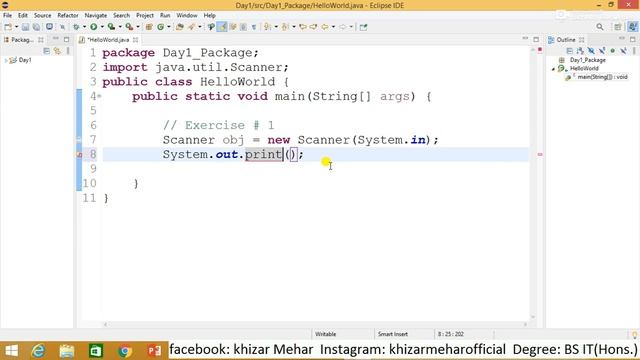Open the Project menu
This screenshot has width=640, height=360.
[145, 16]
